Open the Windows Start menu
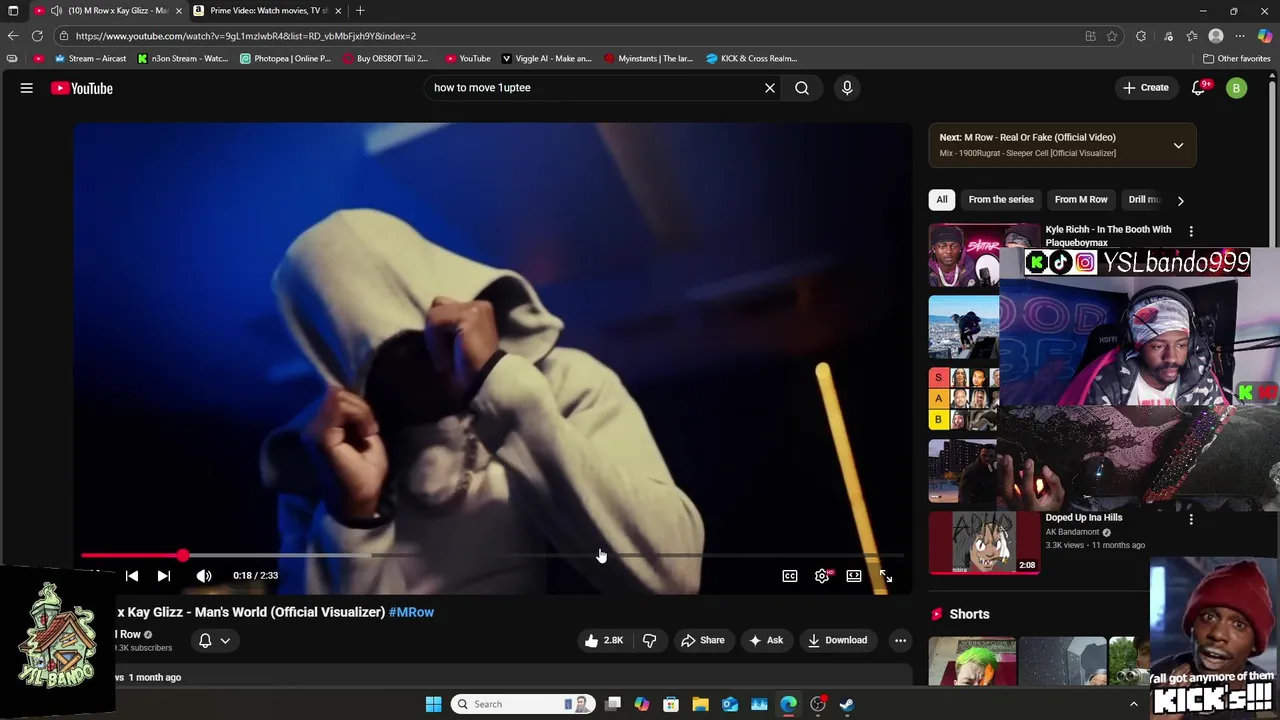The image size is (1280, 720). tap(433, 704)
